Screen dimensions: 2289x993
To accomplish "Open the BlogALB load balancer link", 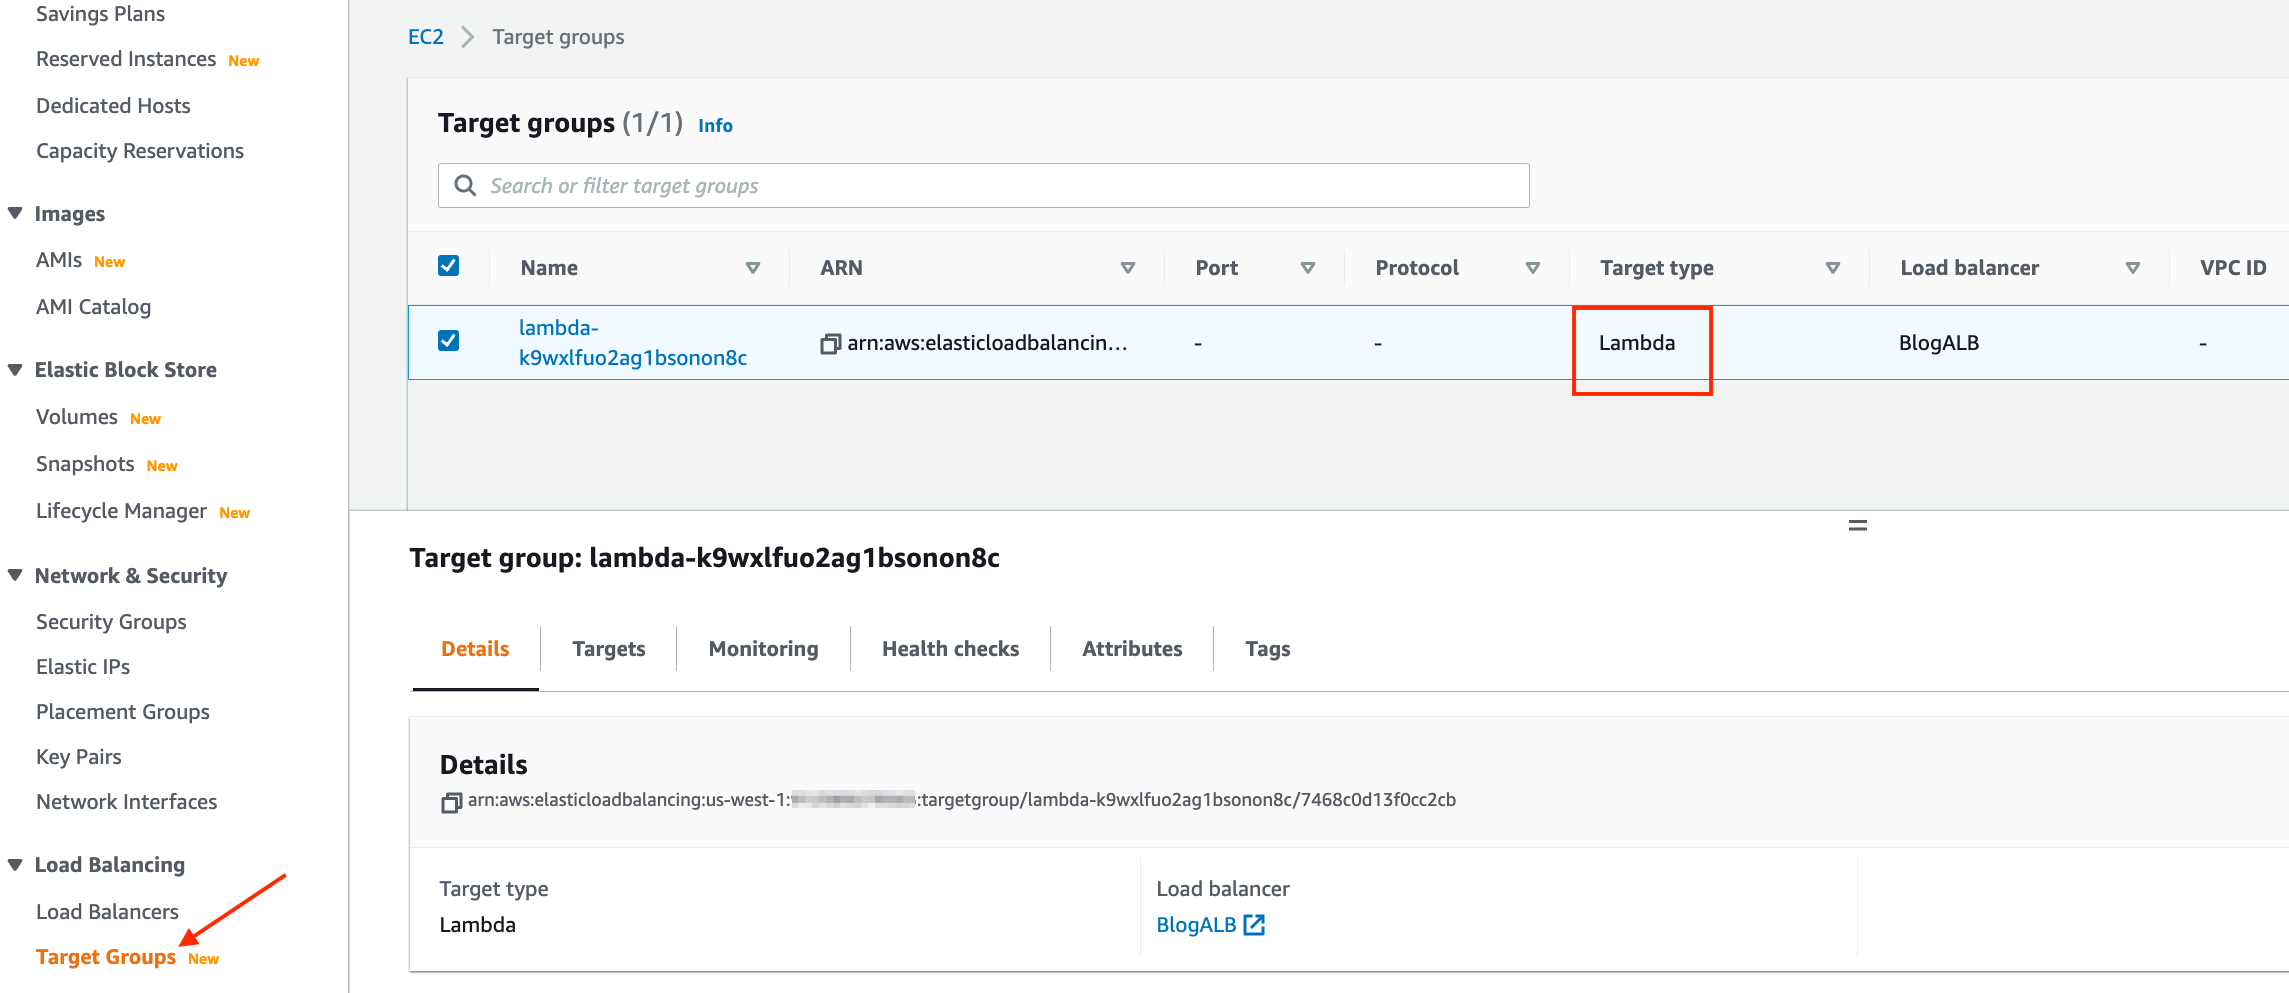I will click(1196, 925).
